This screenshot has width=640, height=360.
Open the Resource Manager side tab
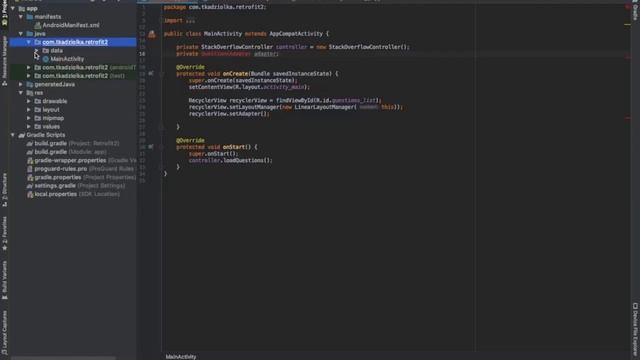(4, 60)
